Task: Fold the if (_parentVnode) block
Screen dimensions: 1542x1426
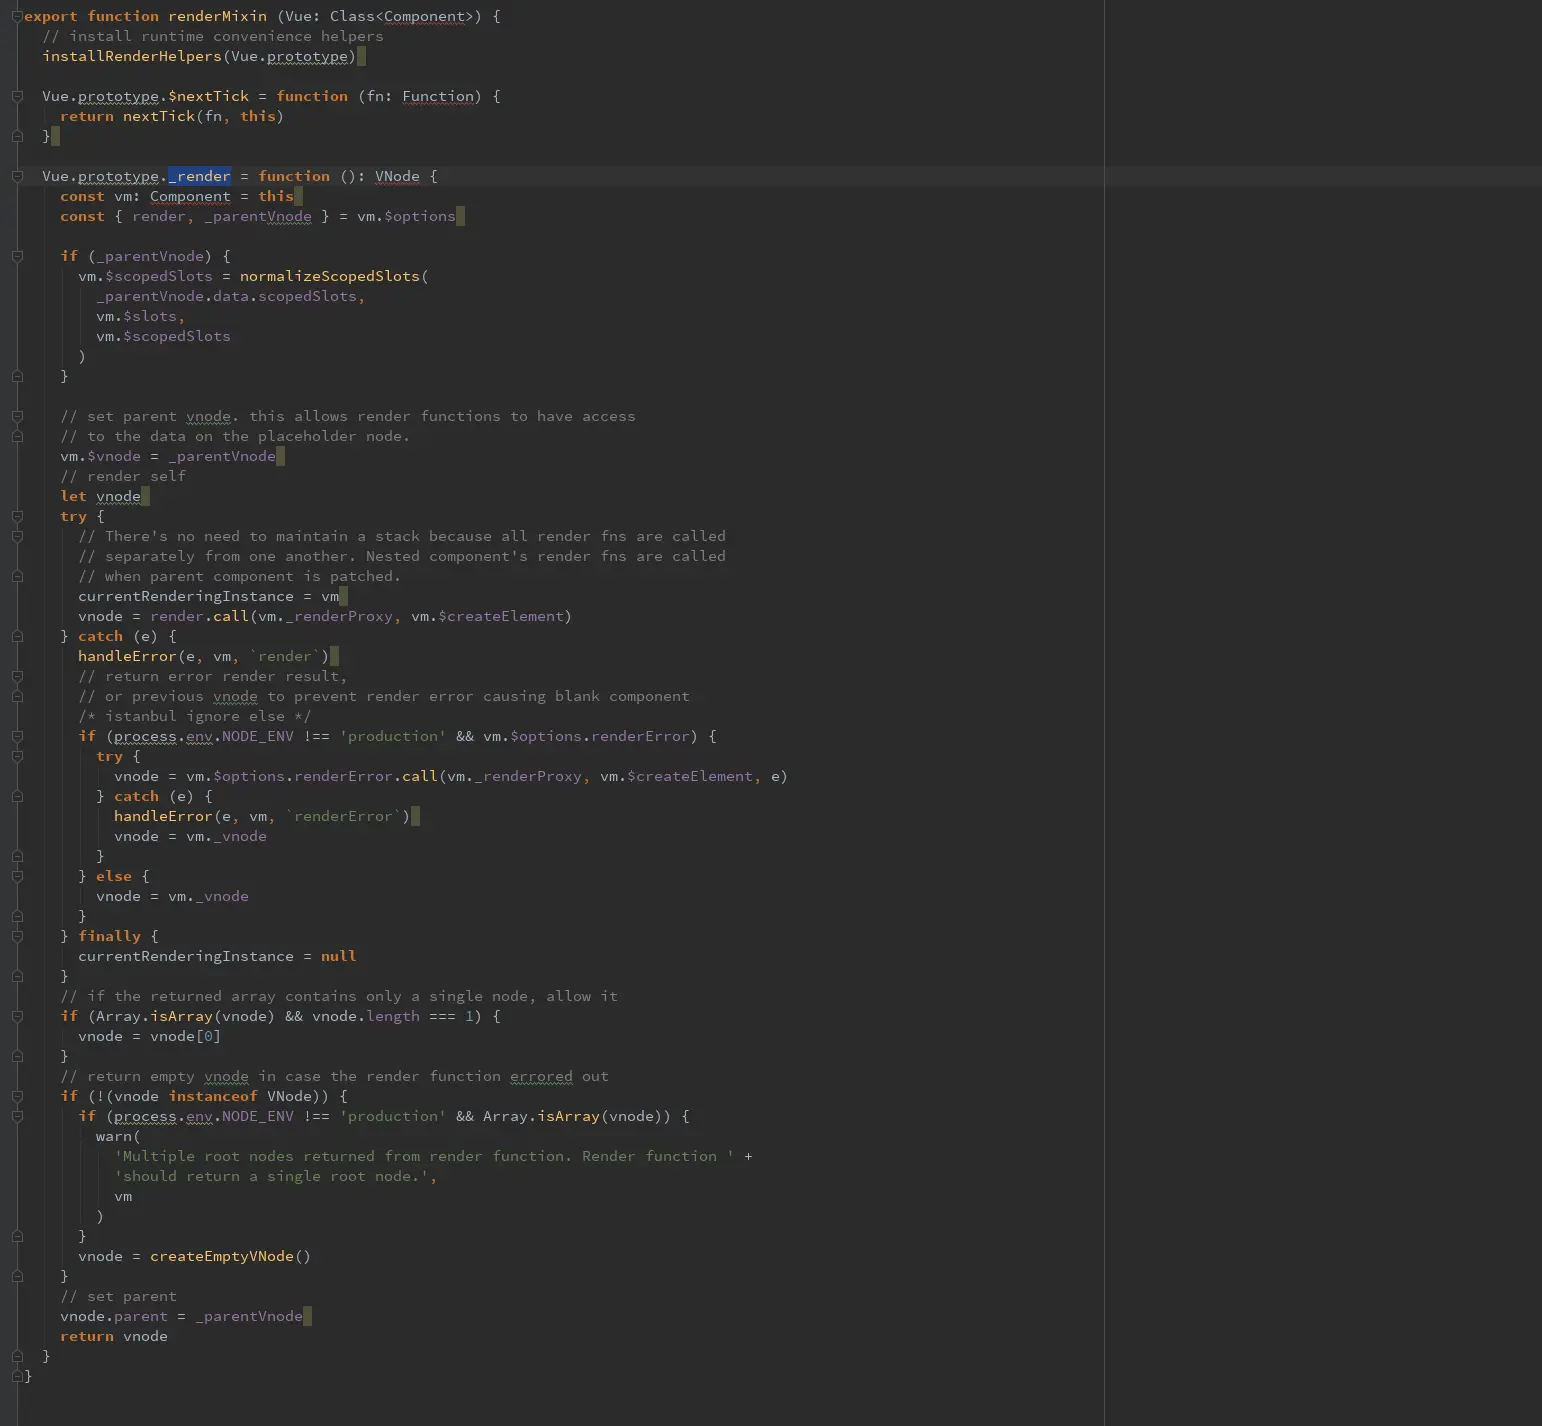Action: tap(17, 256)
